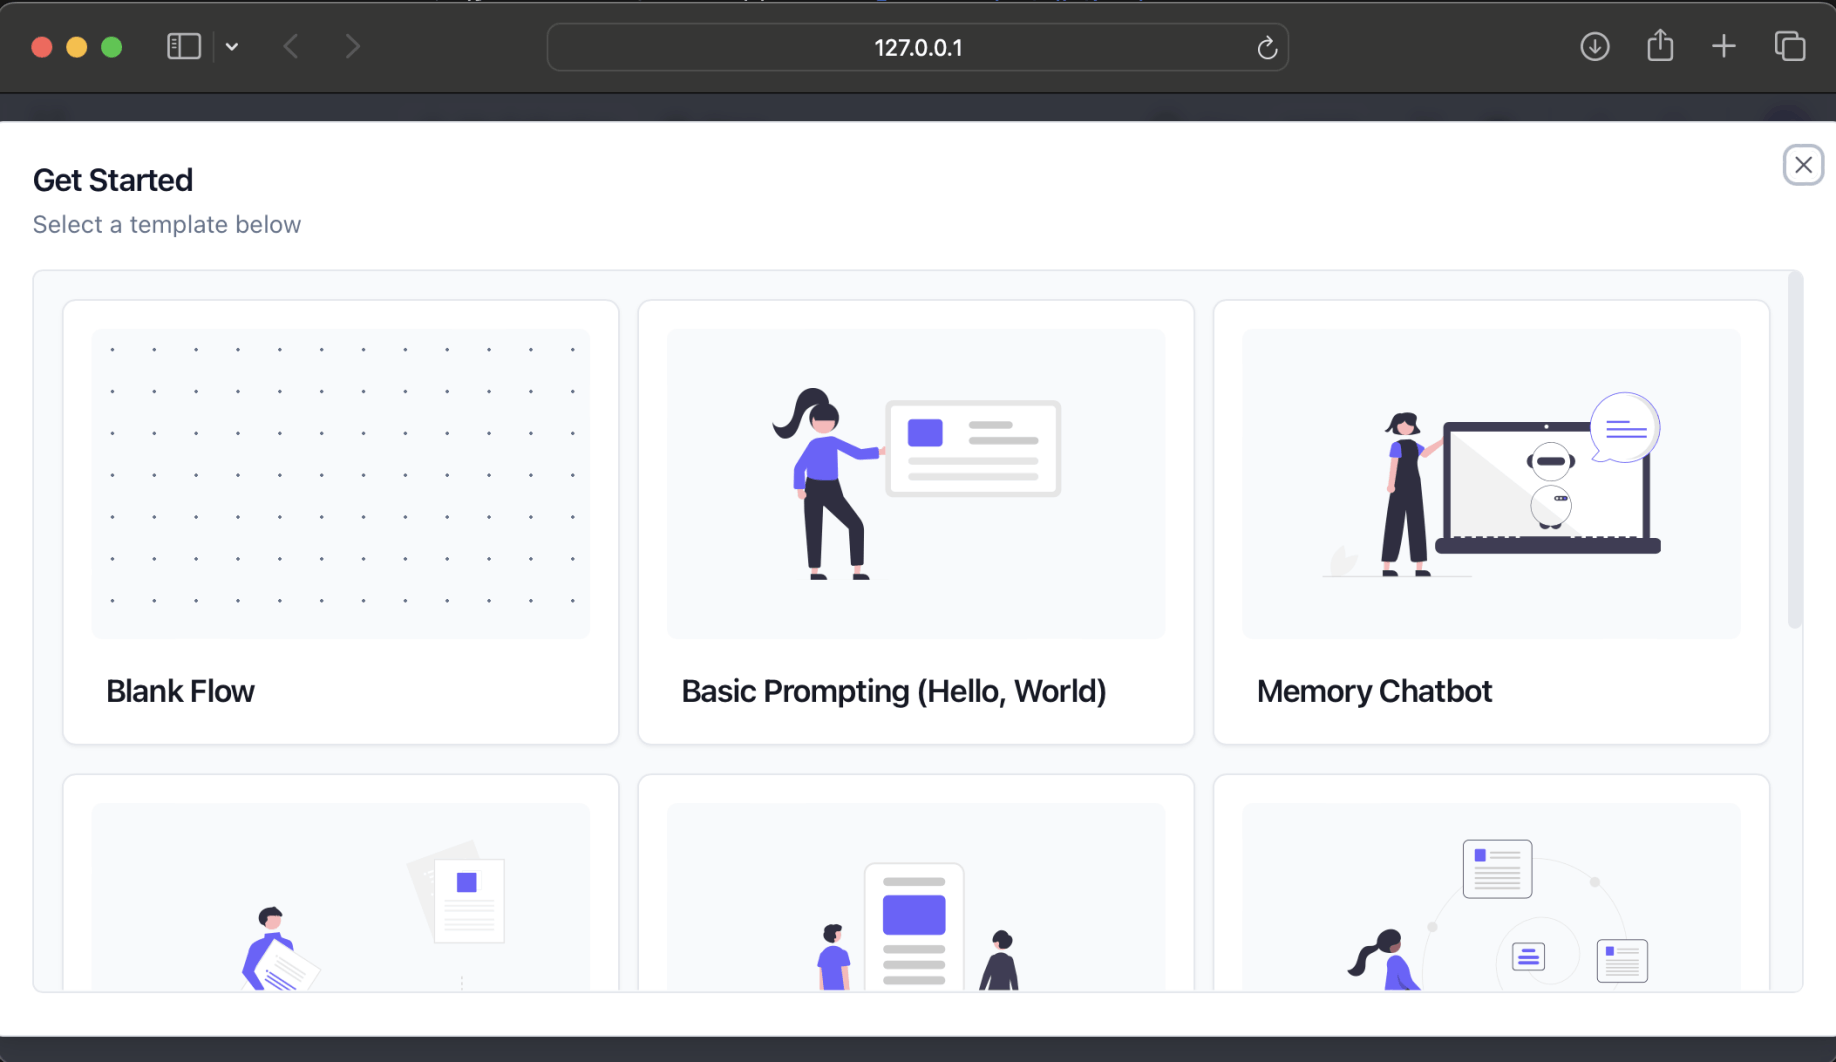This screenshot has height=1062, width=1836.
Task: Open the downloads icon
Action: tap(1595, 47)
